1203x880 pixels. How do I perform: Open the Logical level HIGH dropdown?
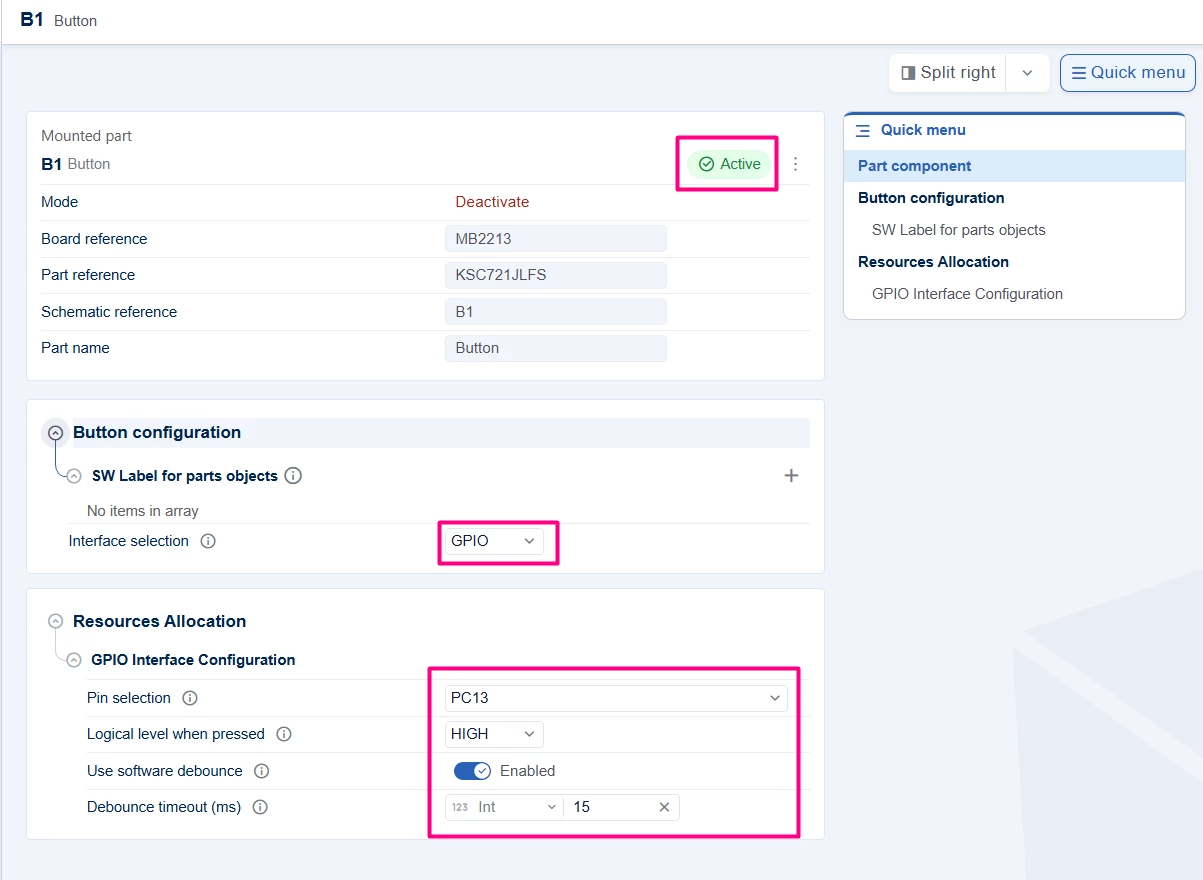click(x=494, y=734)
